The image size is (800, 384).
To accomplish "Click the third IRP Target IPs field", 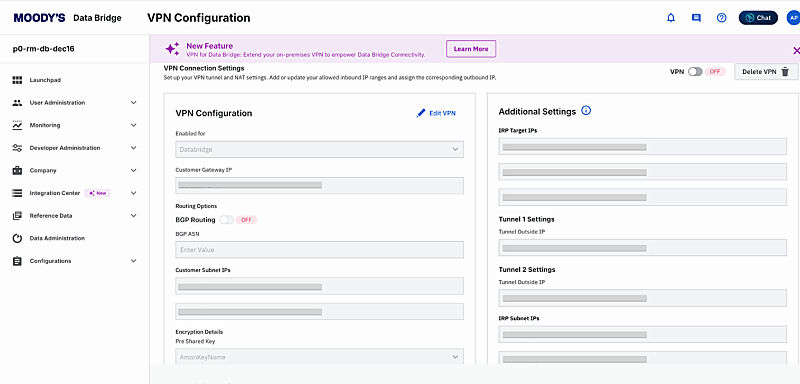I will point(642,197).
